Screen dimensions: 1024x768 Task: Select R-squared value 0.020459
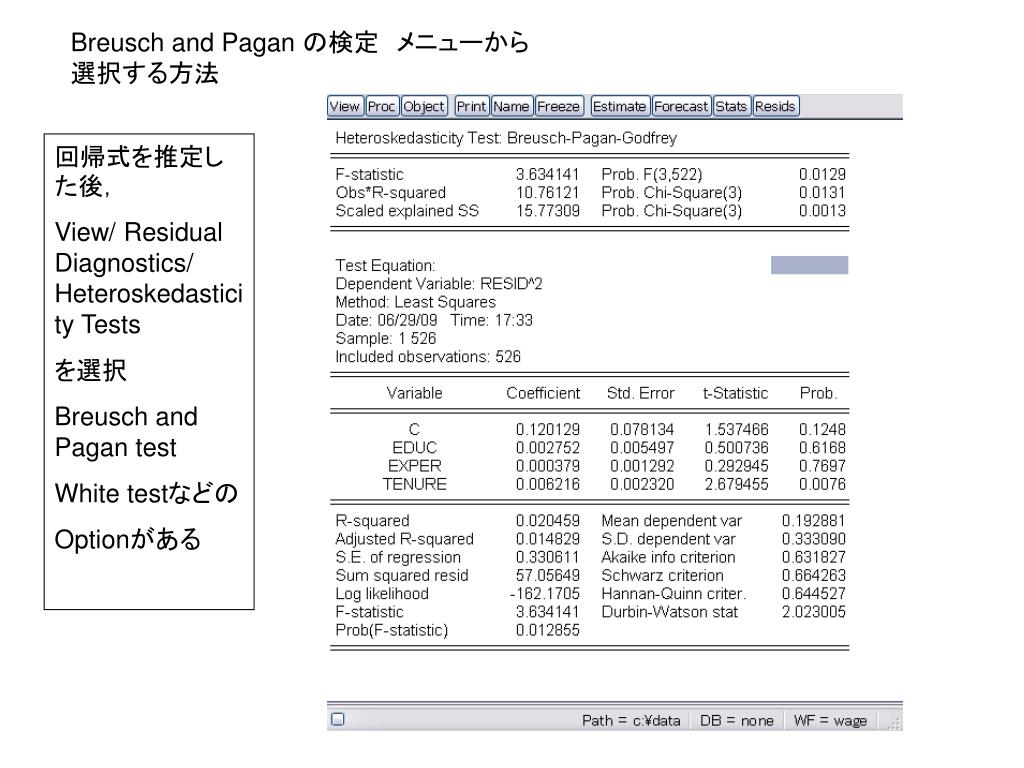547,521
